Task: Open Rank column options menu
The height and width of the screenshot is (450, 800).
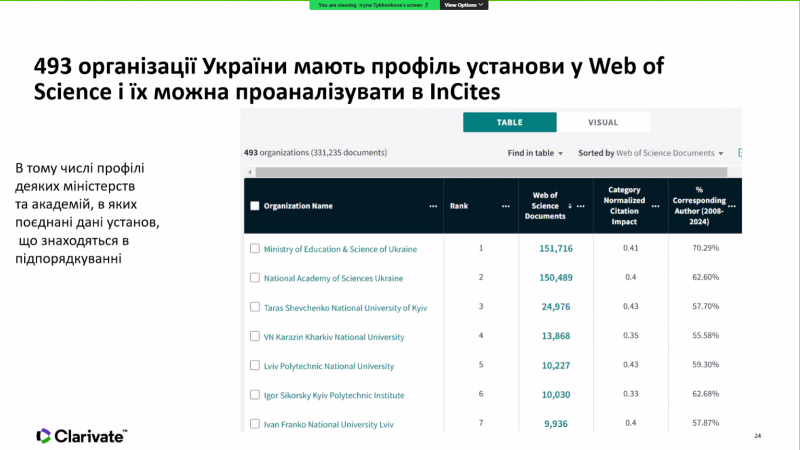Action: 506,206
